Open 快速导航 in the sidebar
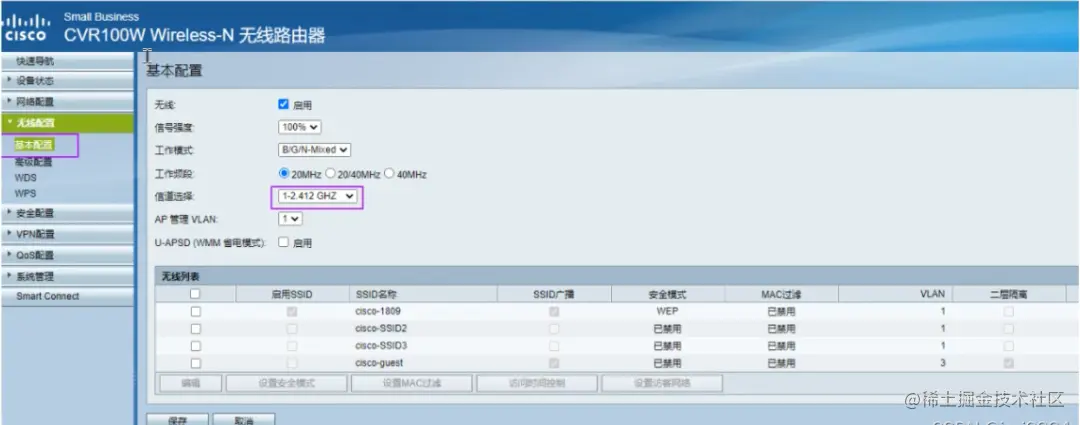The width and height of the screenshot is (1080, 425). [68, 61]
